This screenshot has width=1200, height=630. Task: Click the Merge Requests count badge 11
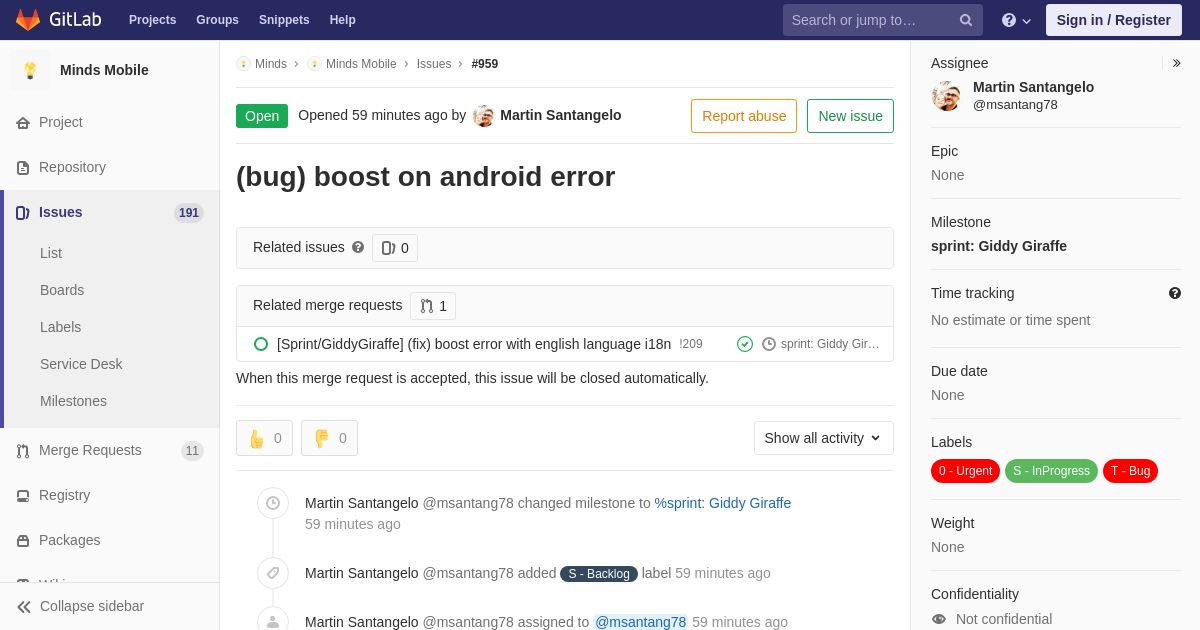coord(192,451)
